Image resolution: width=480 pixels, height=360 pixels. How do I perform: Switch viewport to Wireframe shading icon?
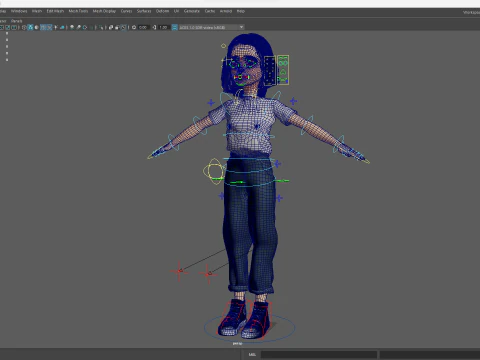pos(24,27)
